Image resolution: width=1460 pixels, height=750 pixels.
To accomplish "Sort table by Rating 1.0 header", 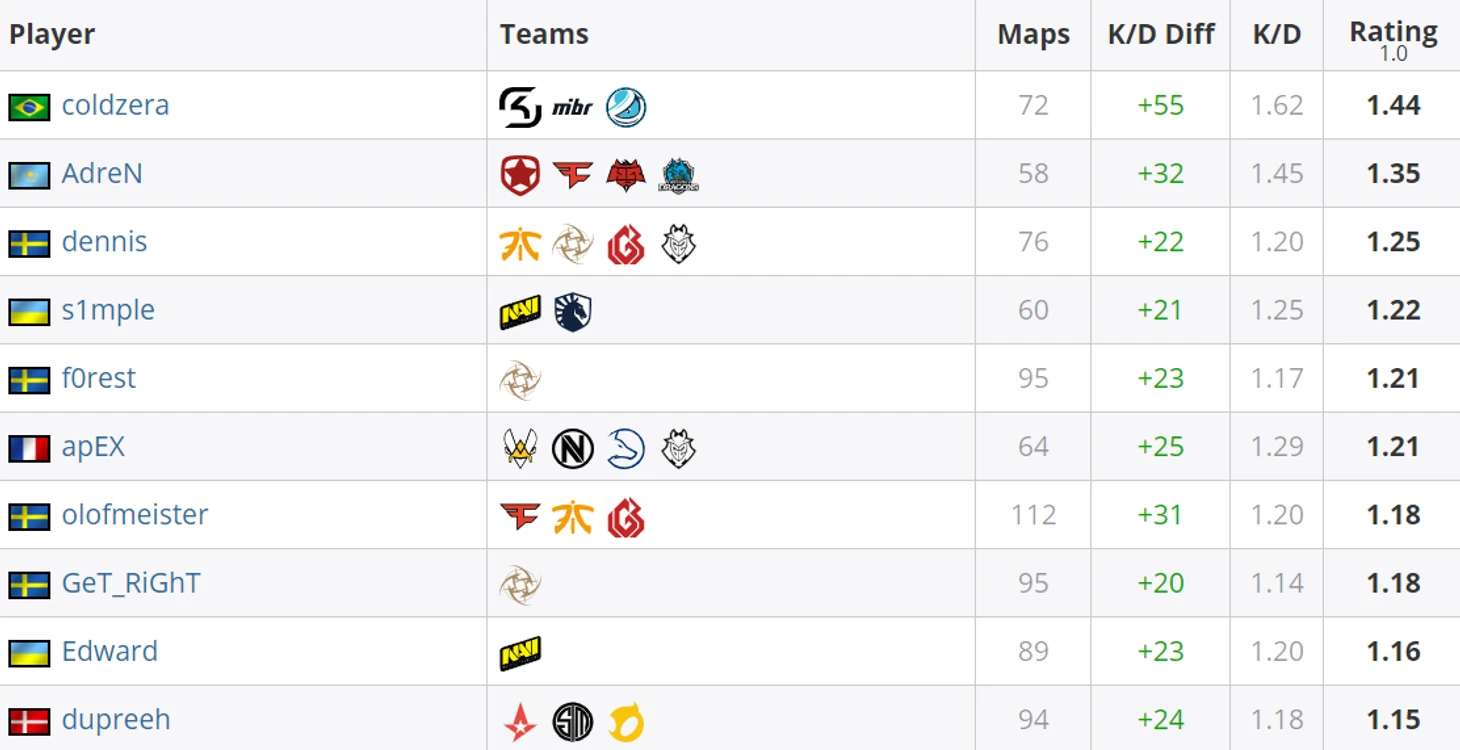I will [1393, 40].
